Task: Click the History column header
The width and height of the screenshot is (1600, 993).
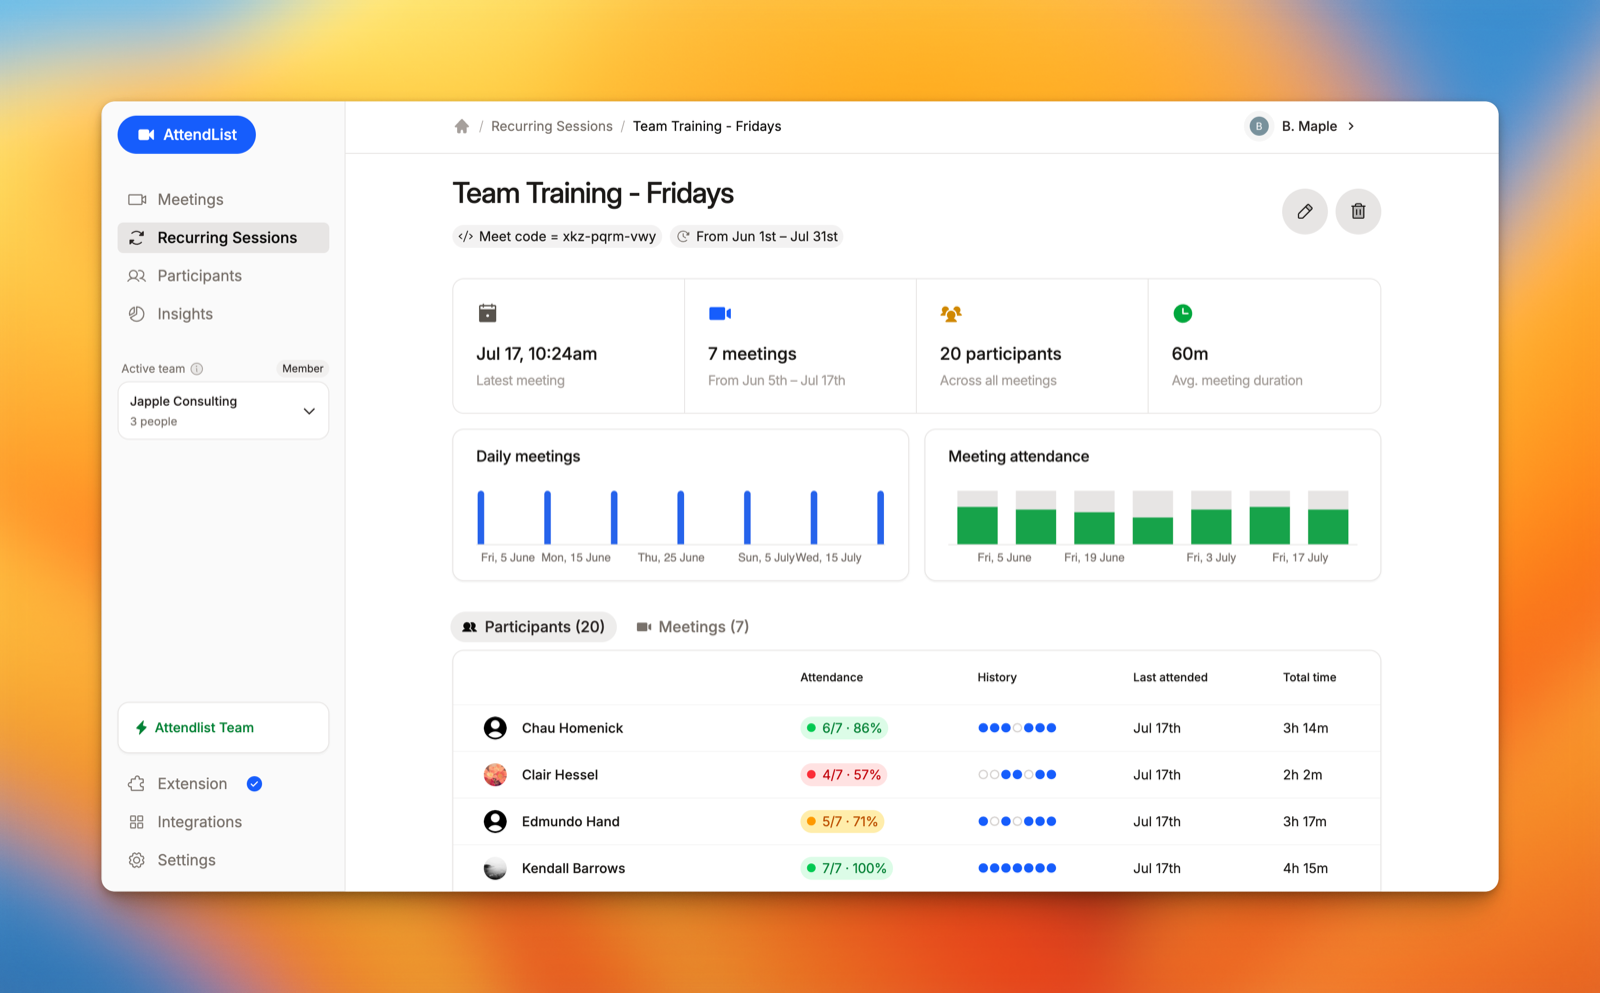Action: [x=997, y=677]
